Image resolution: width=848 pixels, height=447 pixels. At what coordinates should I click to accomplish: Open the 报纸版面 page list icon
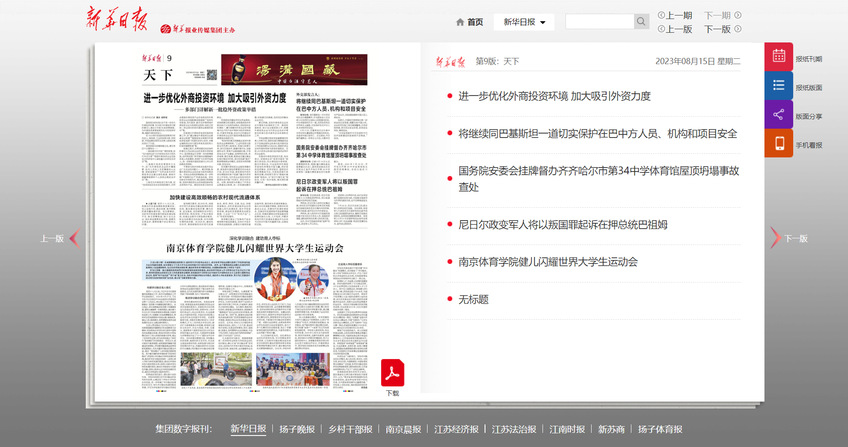coord(779,86)
